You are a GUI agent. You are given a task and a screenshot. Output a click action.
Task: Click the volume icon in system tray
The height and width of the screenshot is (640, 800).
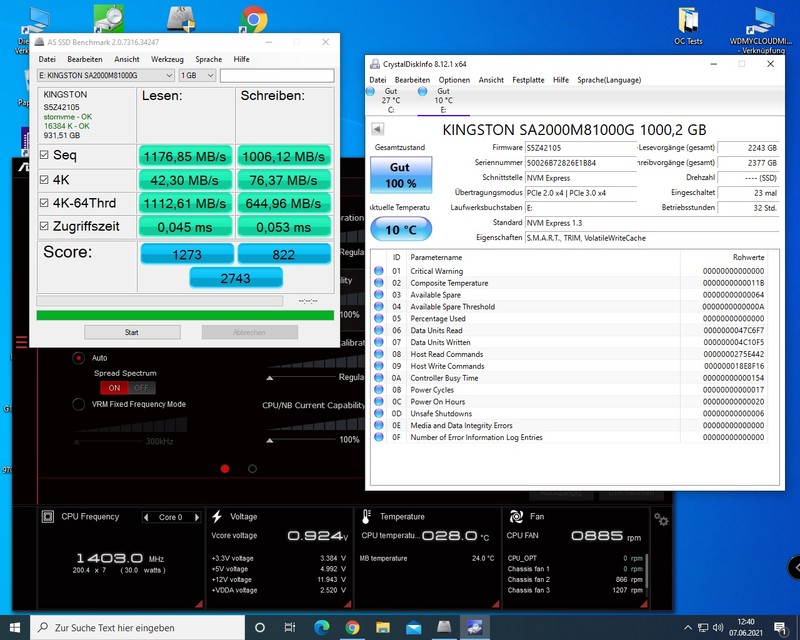click(x=718, y=627)
